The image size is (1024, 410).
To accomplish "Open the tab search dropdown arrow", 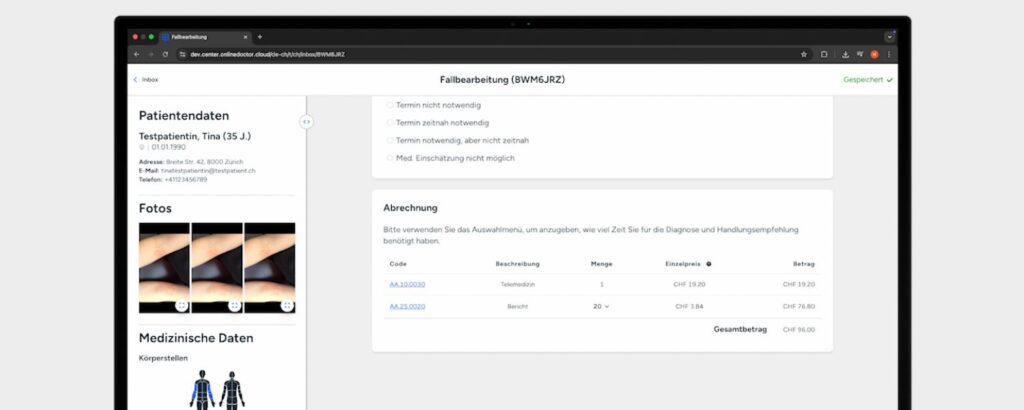I will 889,37.
